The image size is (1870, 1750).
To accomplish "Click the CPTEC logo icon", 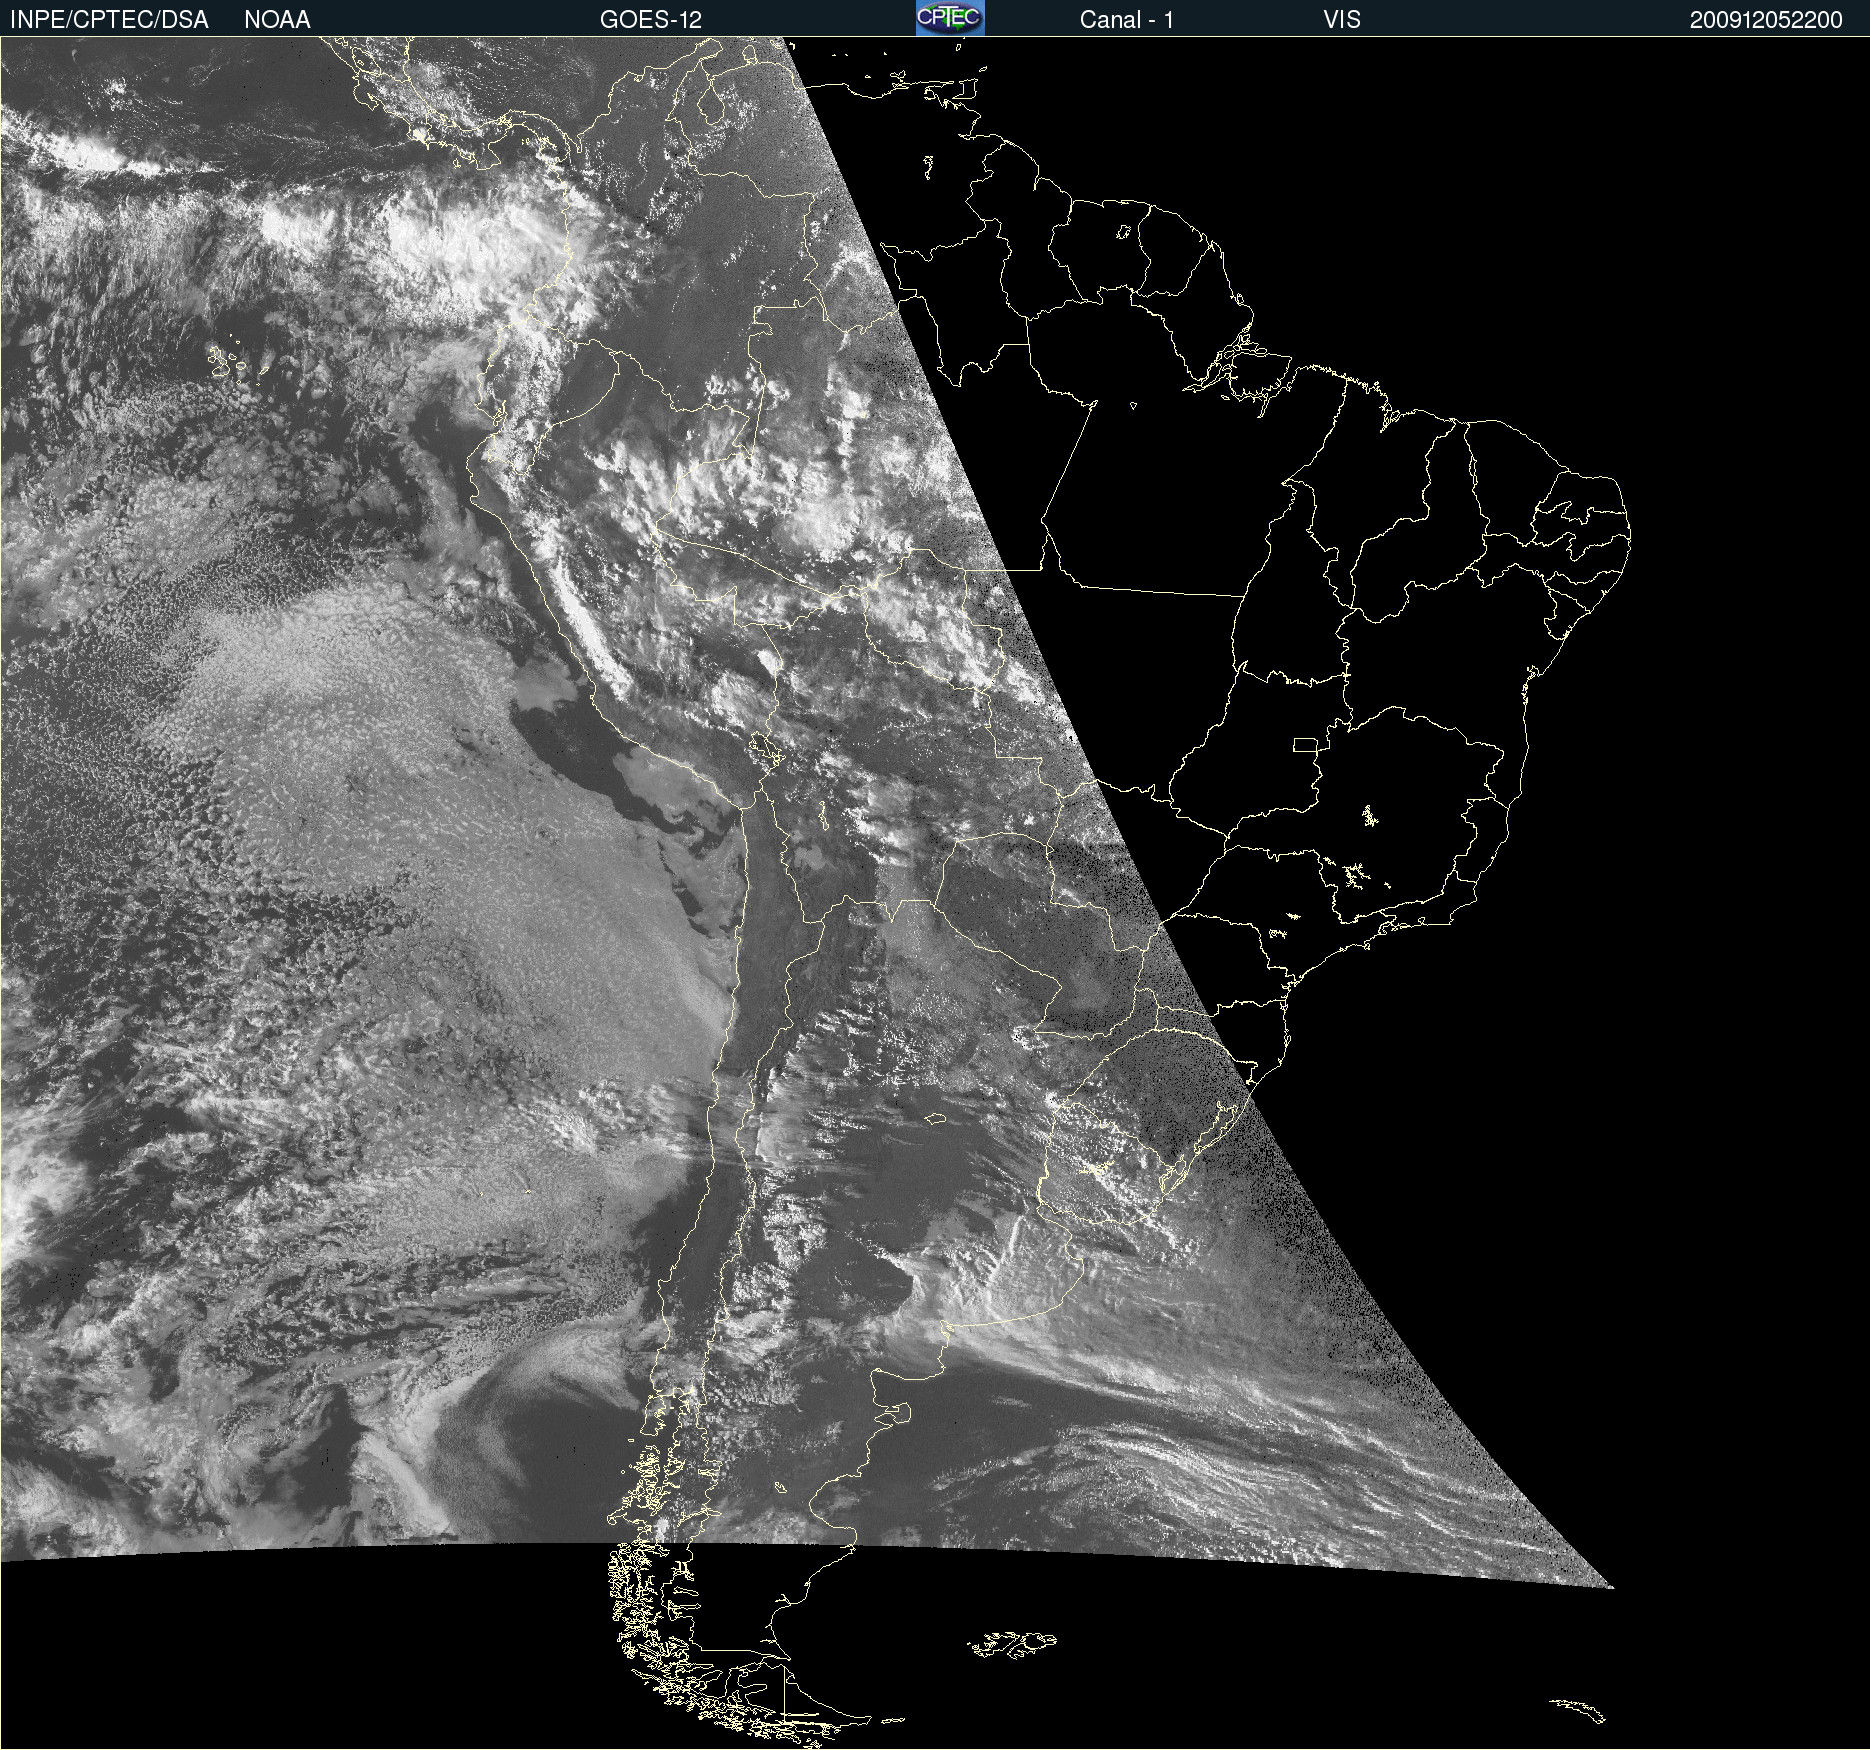I will [x=950, y=18].
